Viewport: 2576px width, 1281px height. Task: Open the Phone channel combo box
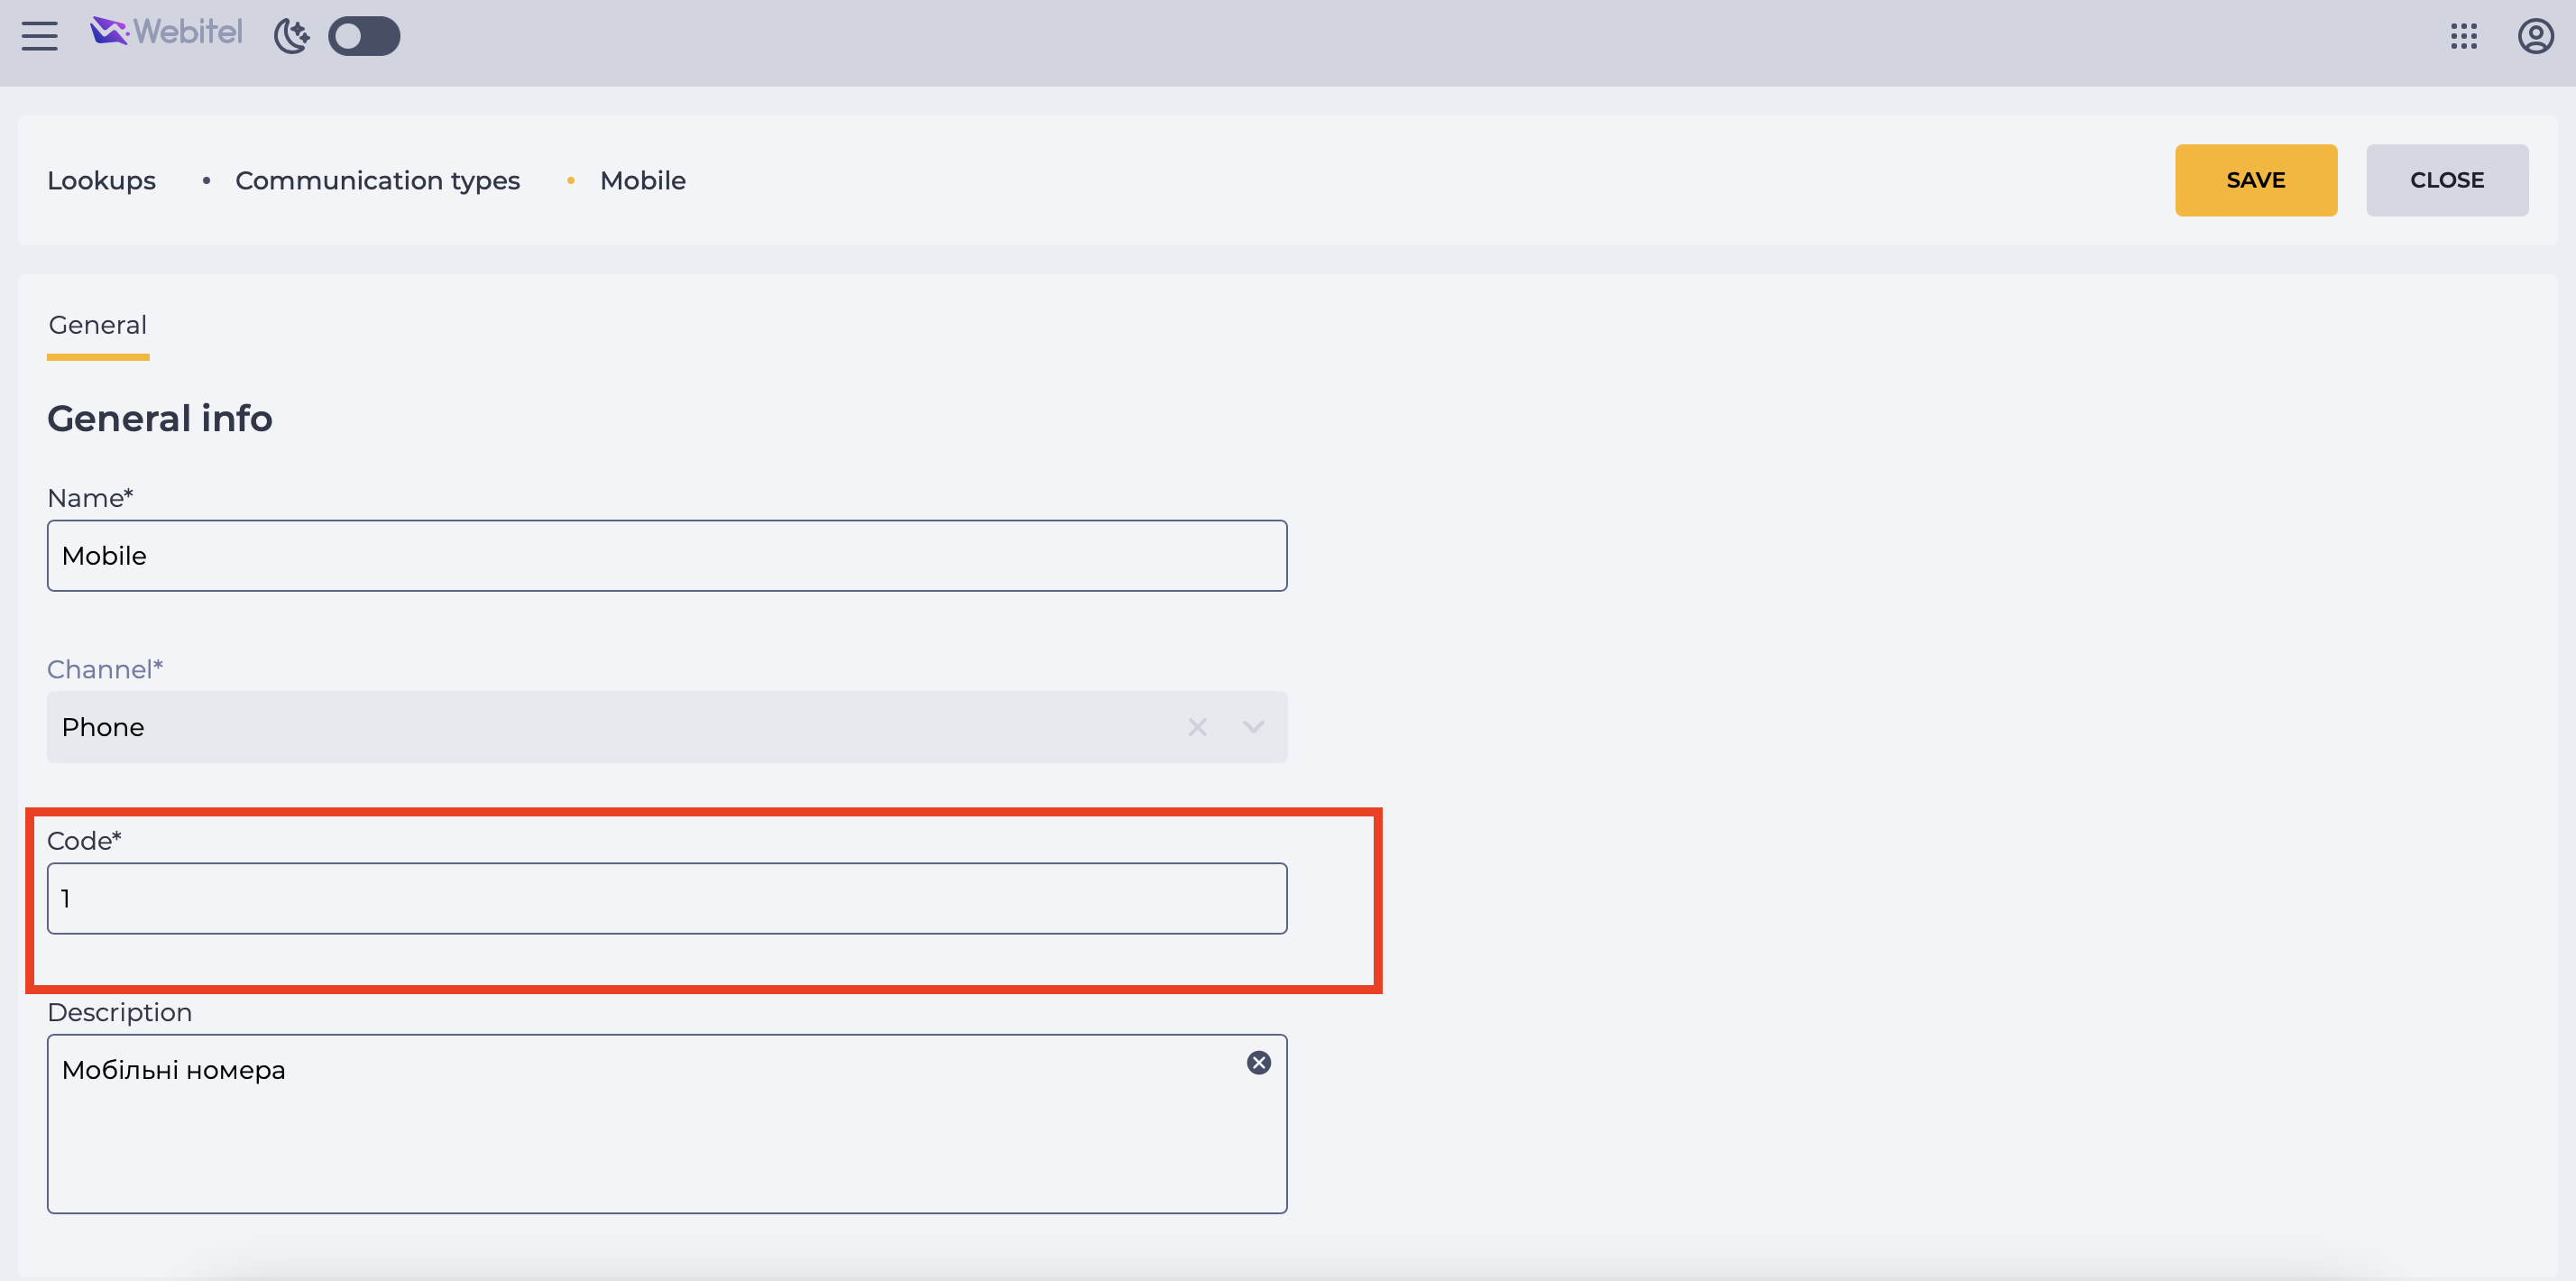click(667, 727)
